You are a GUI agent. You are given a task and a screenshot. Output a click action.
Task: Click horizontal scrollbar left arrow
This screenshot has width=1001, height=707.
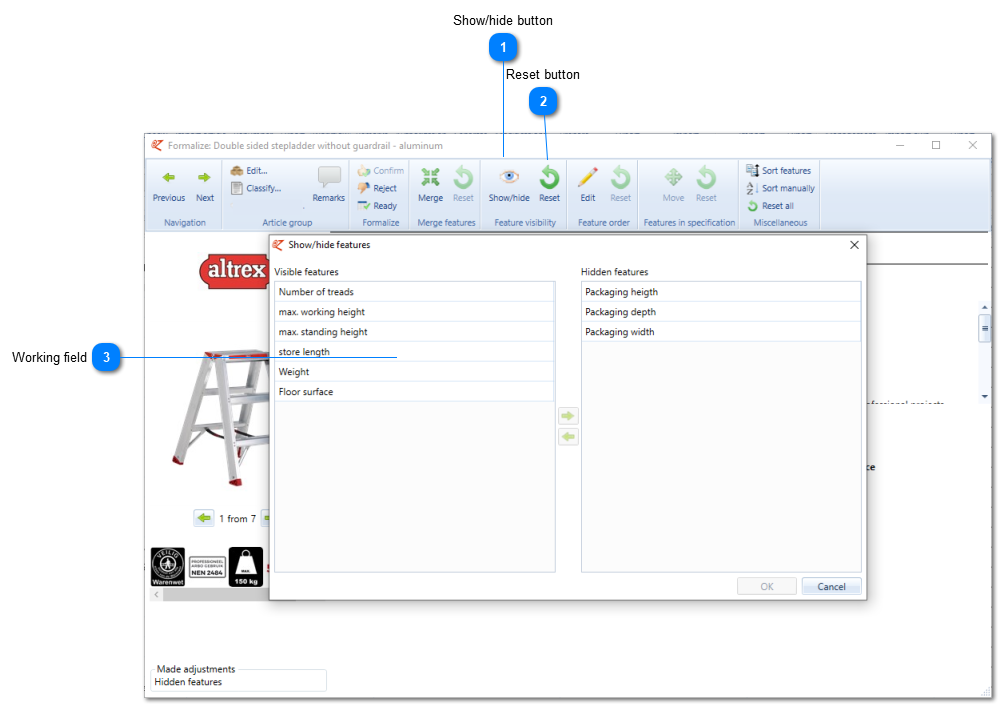156,595
